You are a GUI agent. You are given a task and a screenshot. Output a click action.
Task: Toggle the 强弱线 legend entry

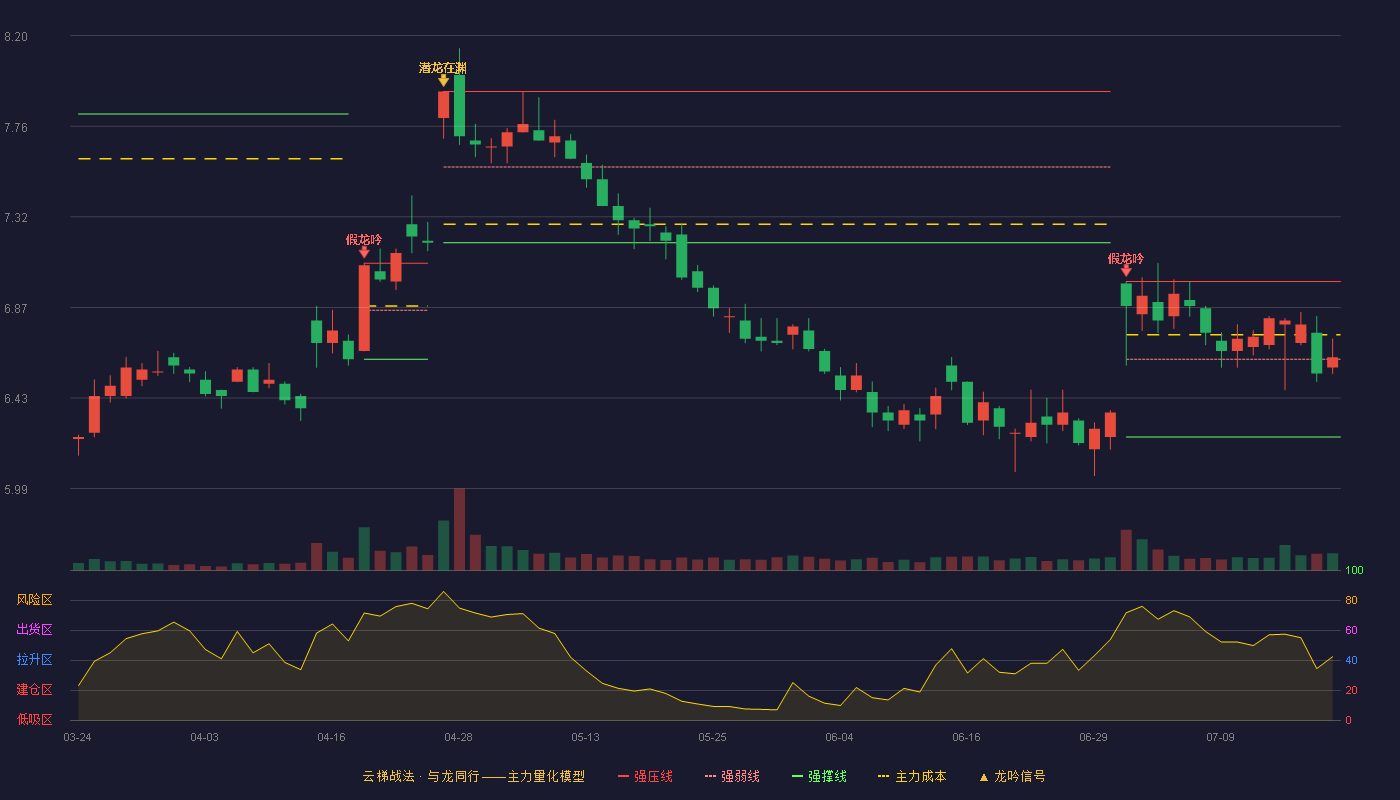pyautogui.click(x=732, y=776)
